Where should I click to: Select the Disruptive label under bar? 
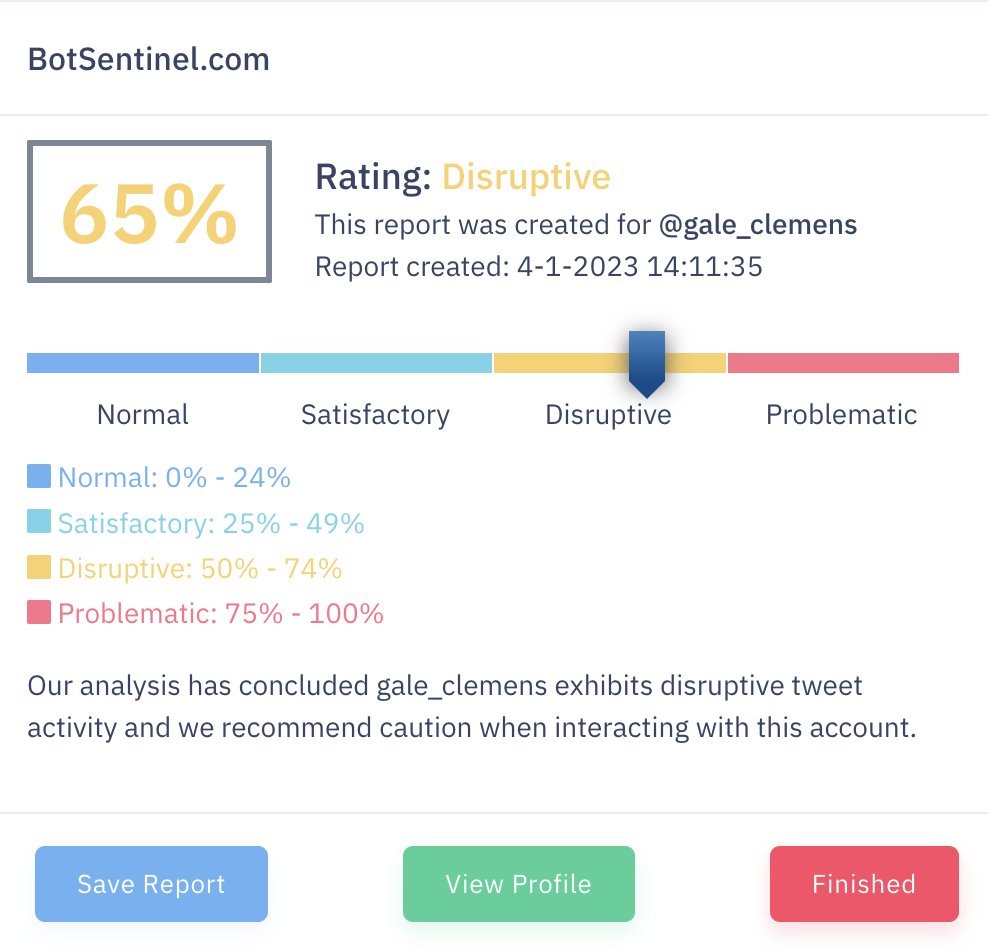609,415
